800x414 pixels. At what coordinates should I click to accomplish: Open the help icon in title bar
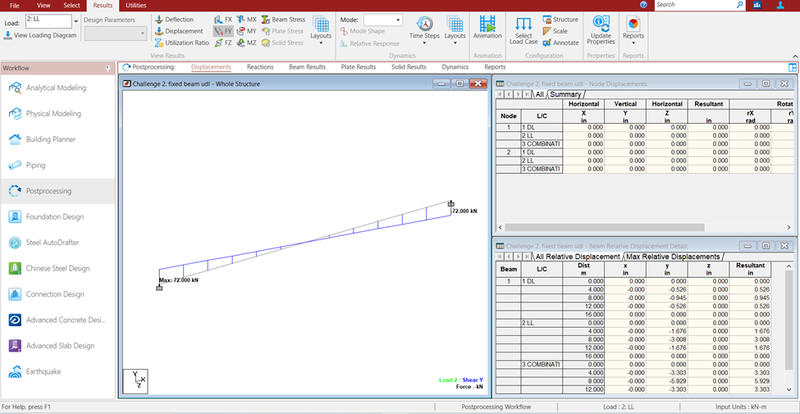click(643, 5)
